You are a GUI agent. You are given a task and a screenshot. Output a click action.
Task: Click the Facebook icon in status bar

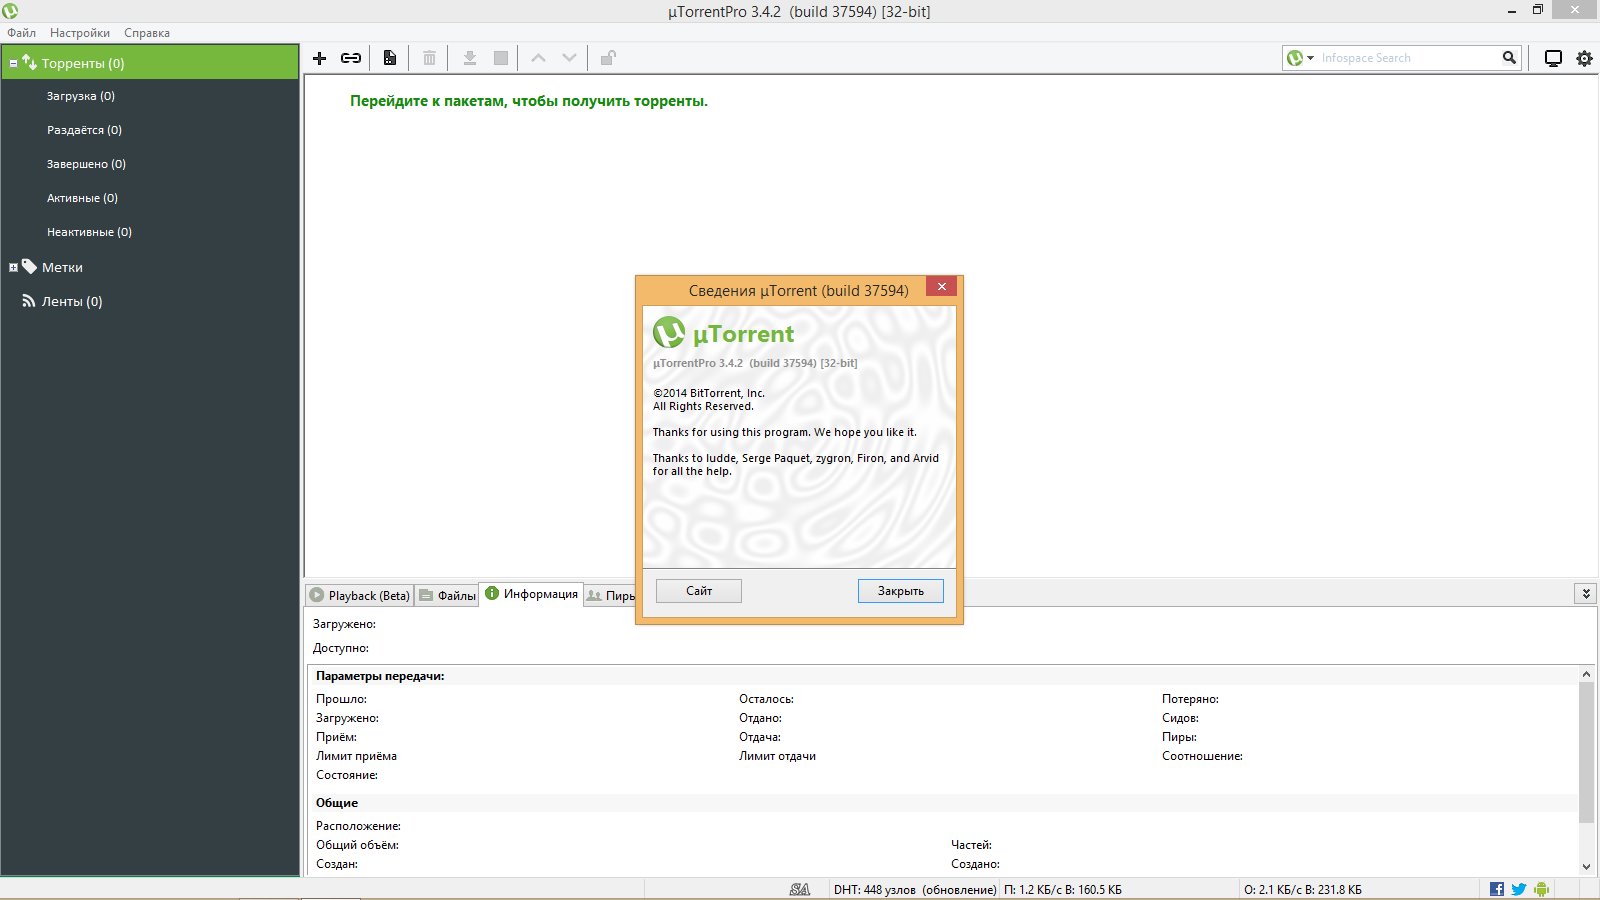(1497, 889)
